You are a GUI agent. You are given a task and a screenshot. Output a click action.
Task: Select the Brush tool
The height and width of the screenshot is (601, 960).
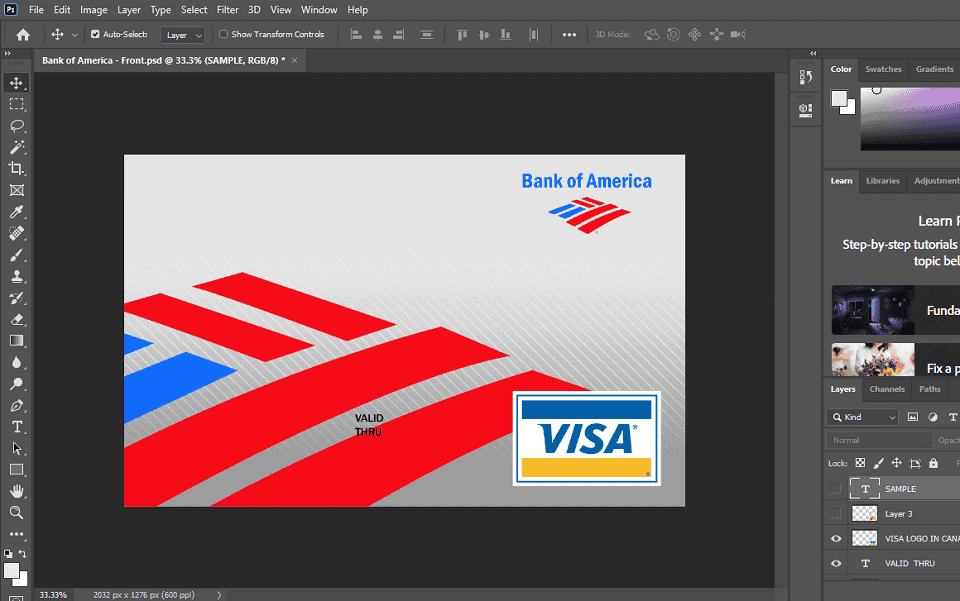coord(17,255)
